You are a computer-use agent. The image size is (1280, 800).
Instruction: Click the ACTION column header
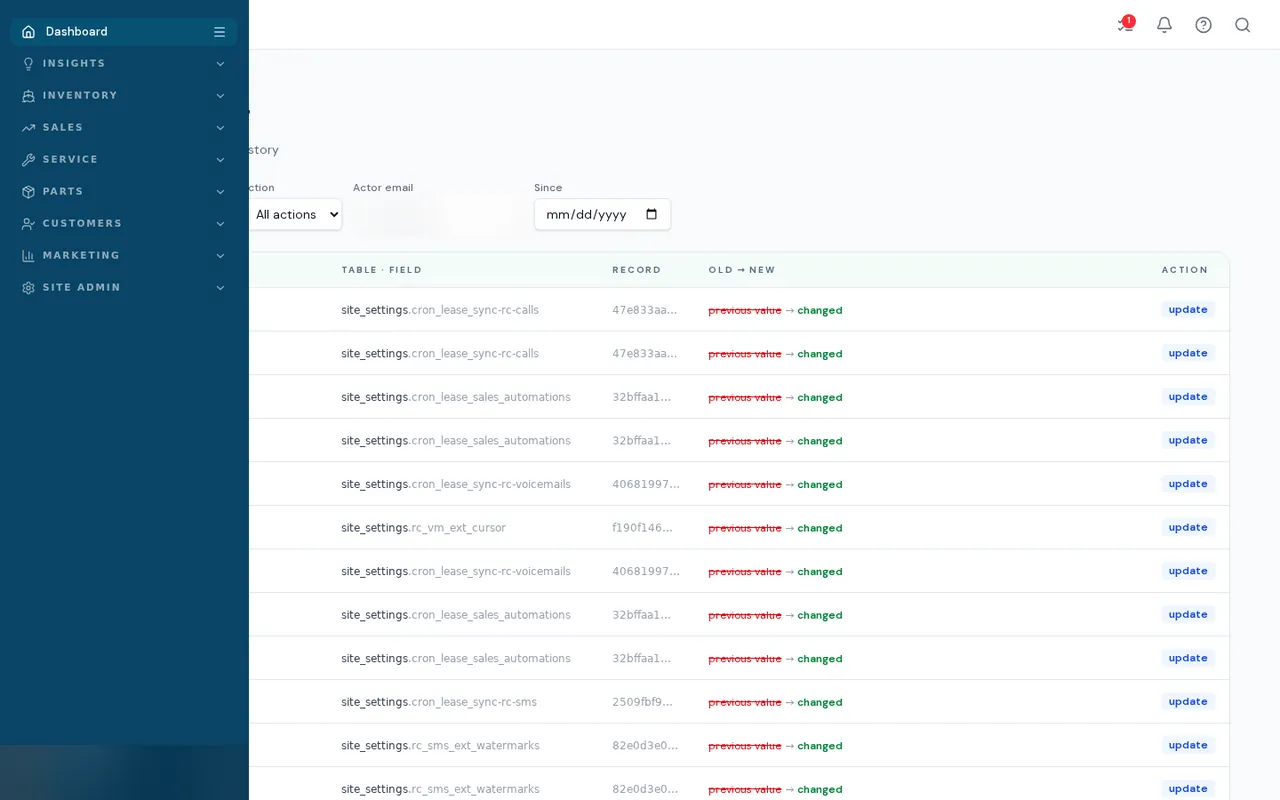[x=1184, y=270]
